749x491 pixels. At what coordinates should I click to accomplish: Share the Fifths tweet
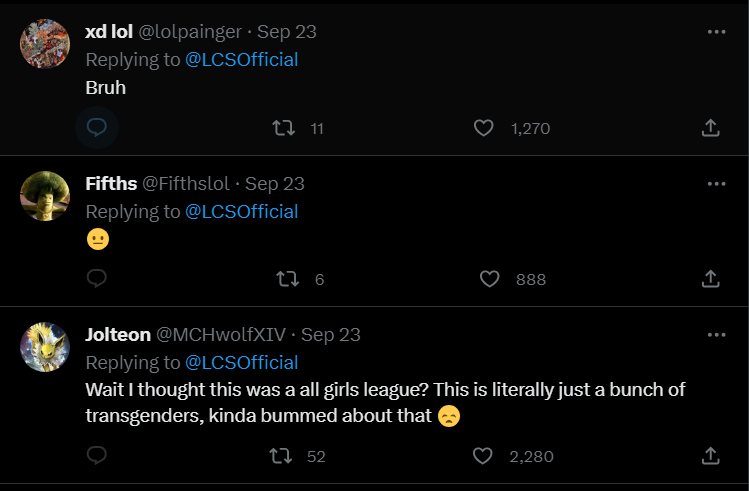pyautogui.click(x=710, y=279)
